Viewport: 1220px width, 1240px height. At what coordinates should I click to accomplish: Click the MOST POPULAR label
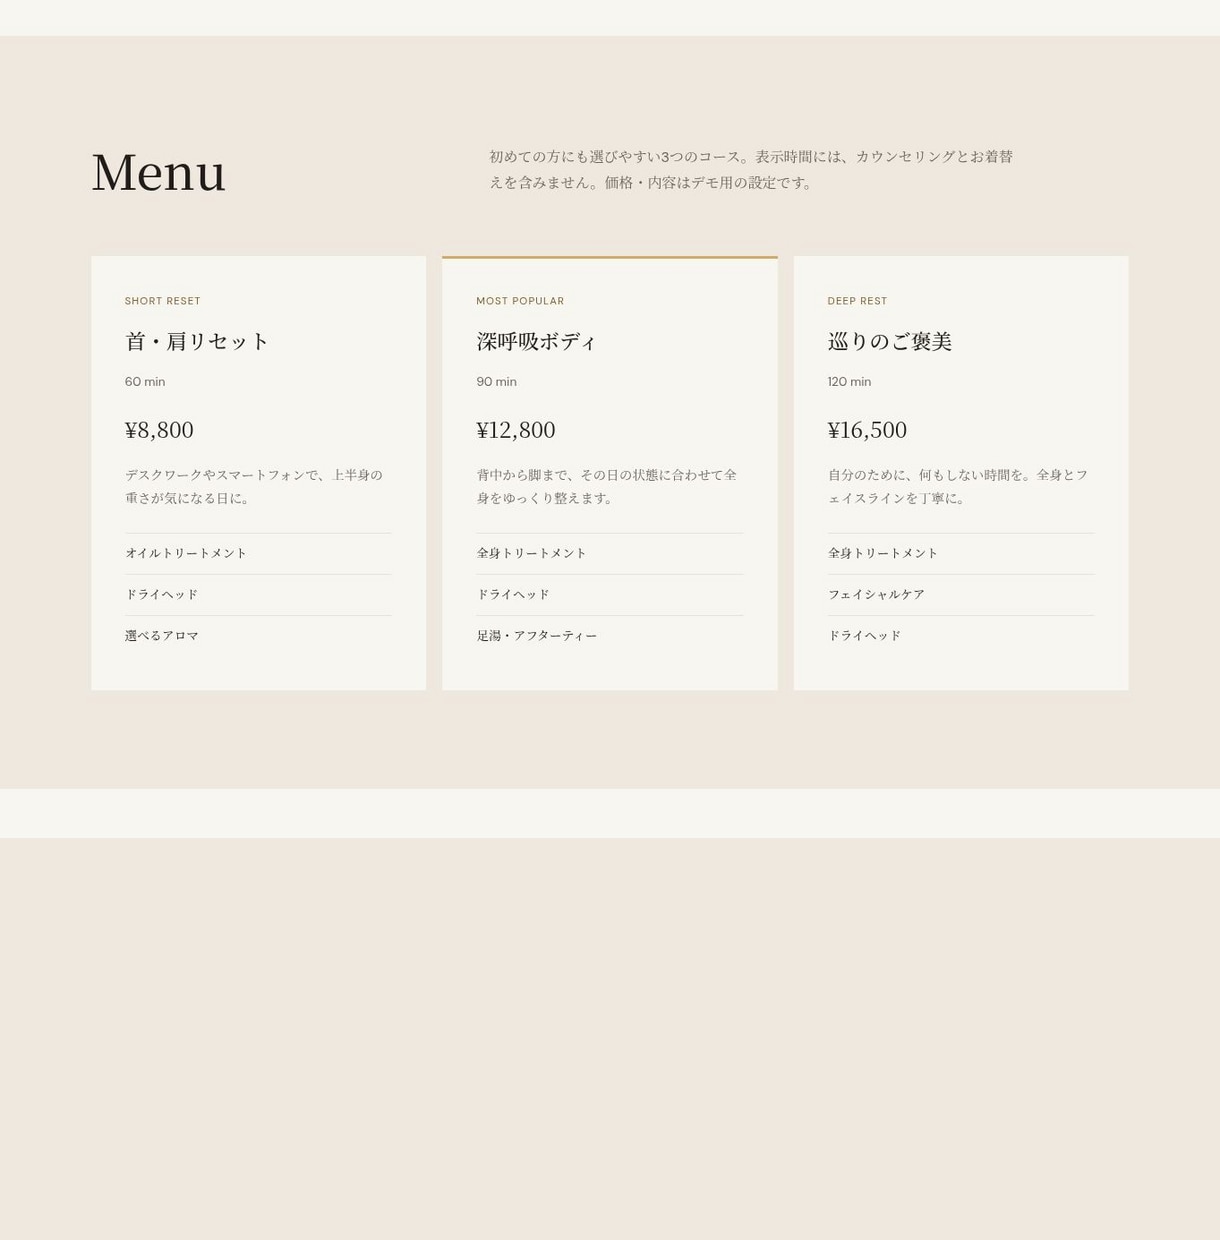[x=520, y=301]
